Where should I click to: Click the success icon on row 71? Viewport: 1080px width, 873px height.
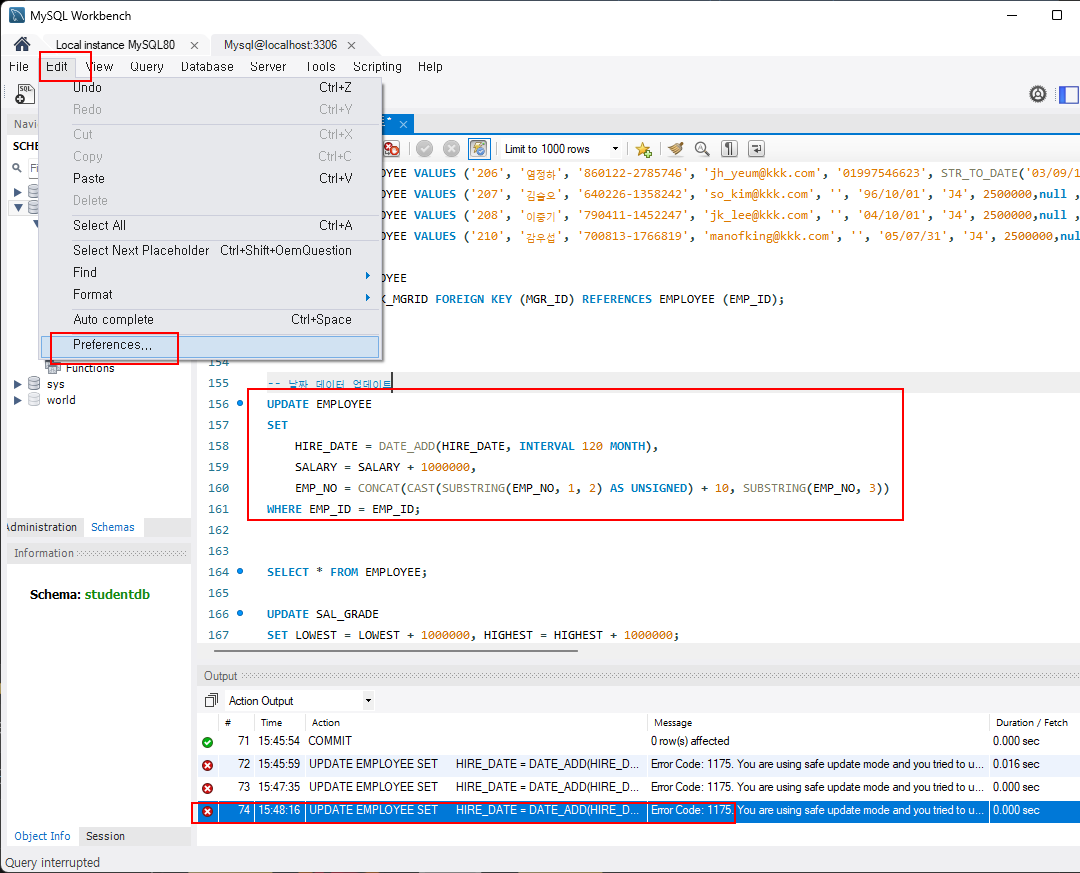point(207,742)
